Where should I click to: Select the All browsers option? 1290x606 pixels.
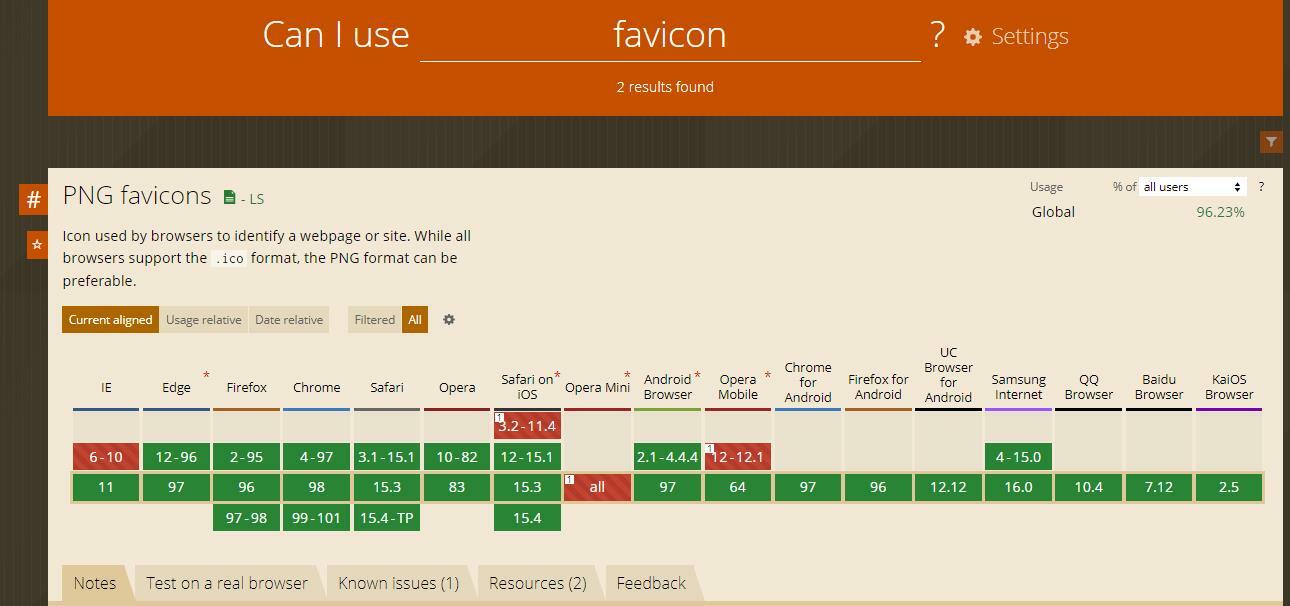[415, 320]
